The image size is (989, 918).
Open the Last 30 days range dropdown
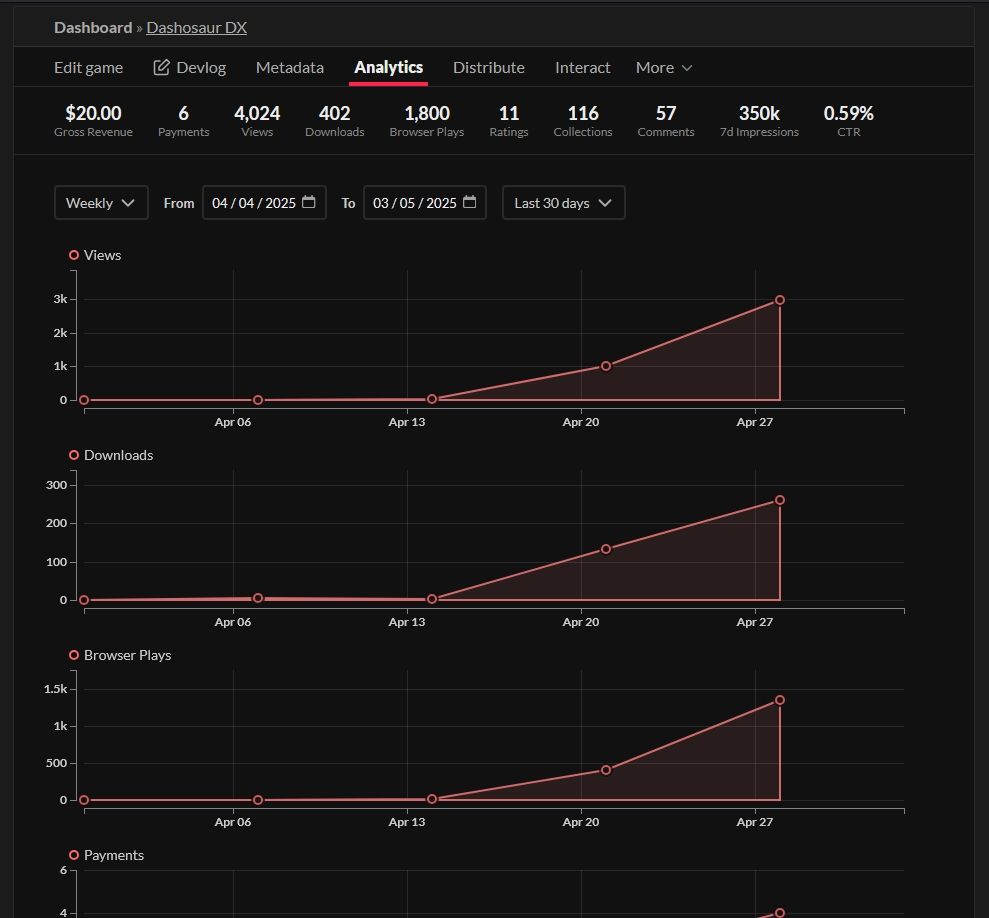563,203
